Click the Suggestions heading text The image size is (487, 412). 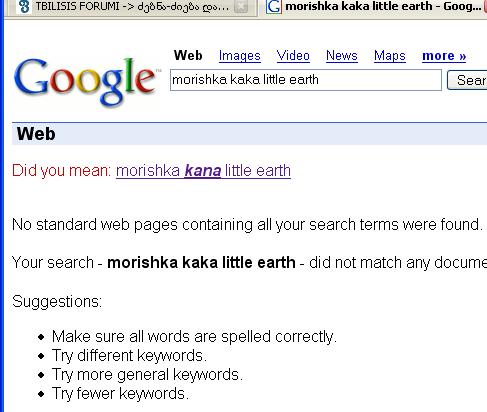tap(57, 302)
